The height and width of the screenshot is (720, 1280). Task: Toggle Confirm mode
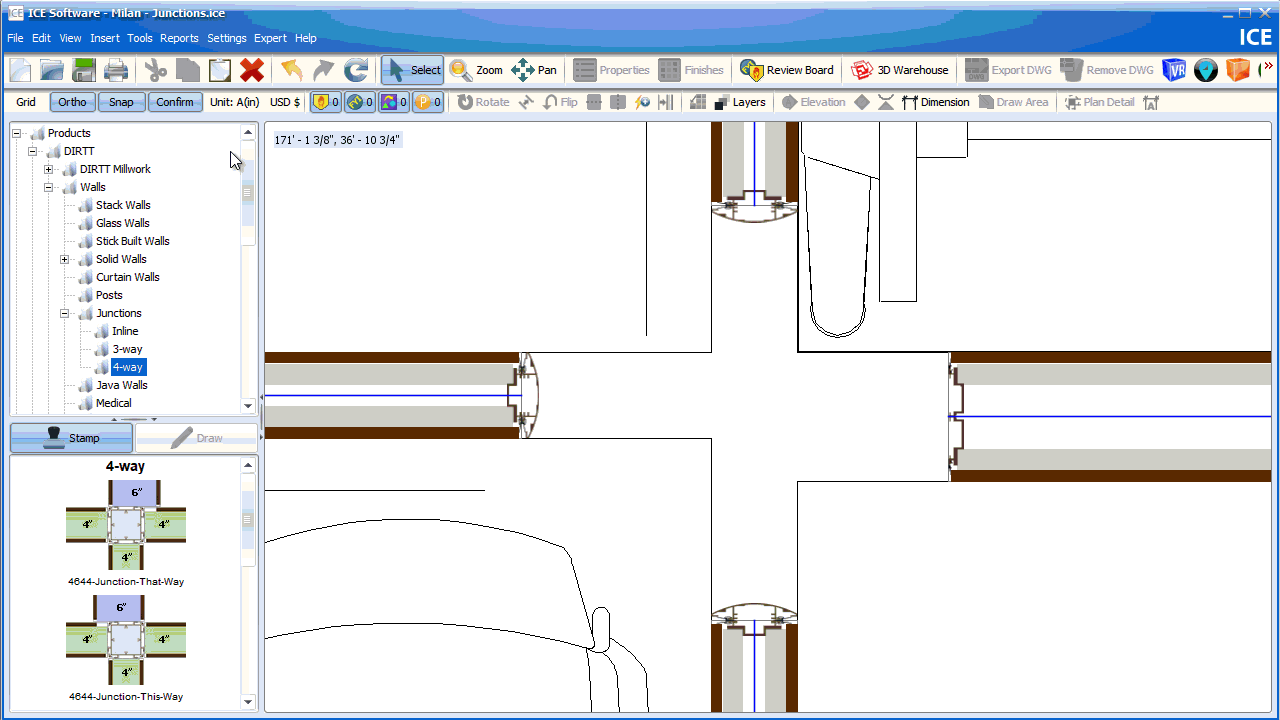(175, 101)
